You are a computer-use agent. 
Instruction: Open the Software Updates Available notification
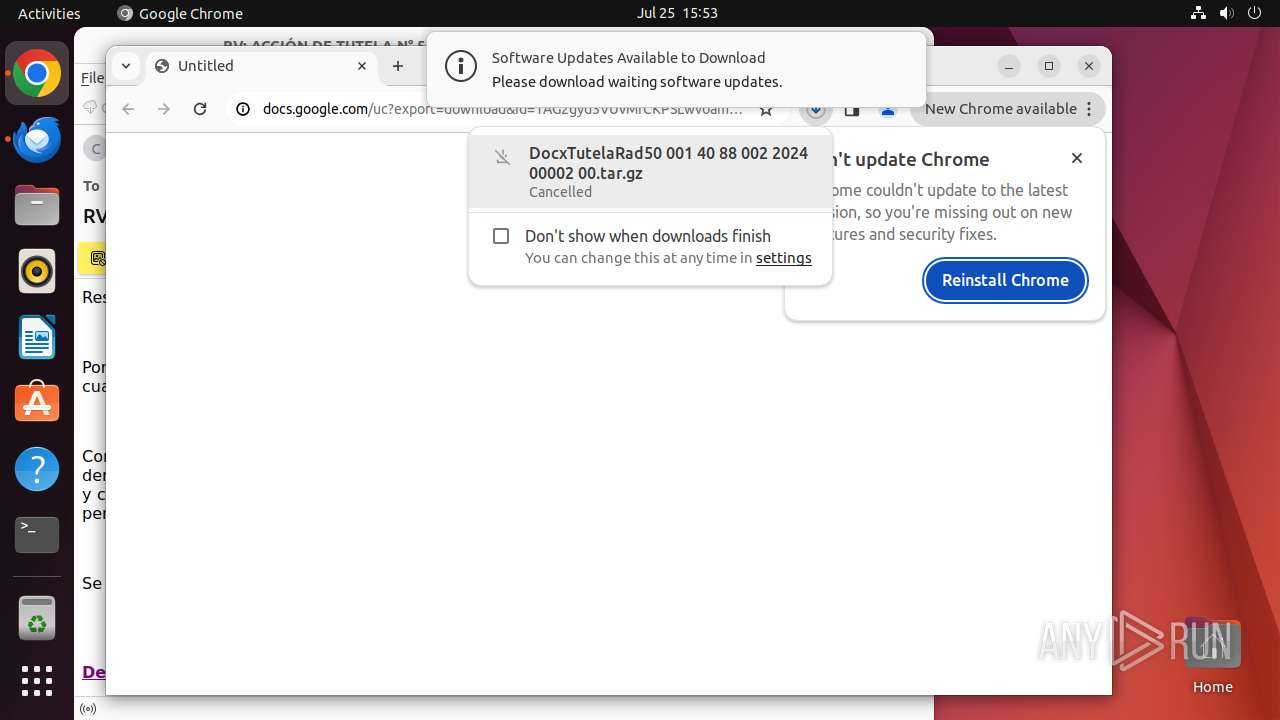coord(676,69)
